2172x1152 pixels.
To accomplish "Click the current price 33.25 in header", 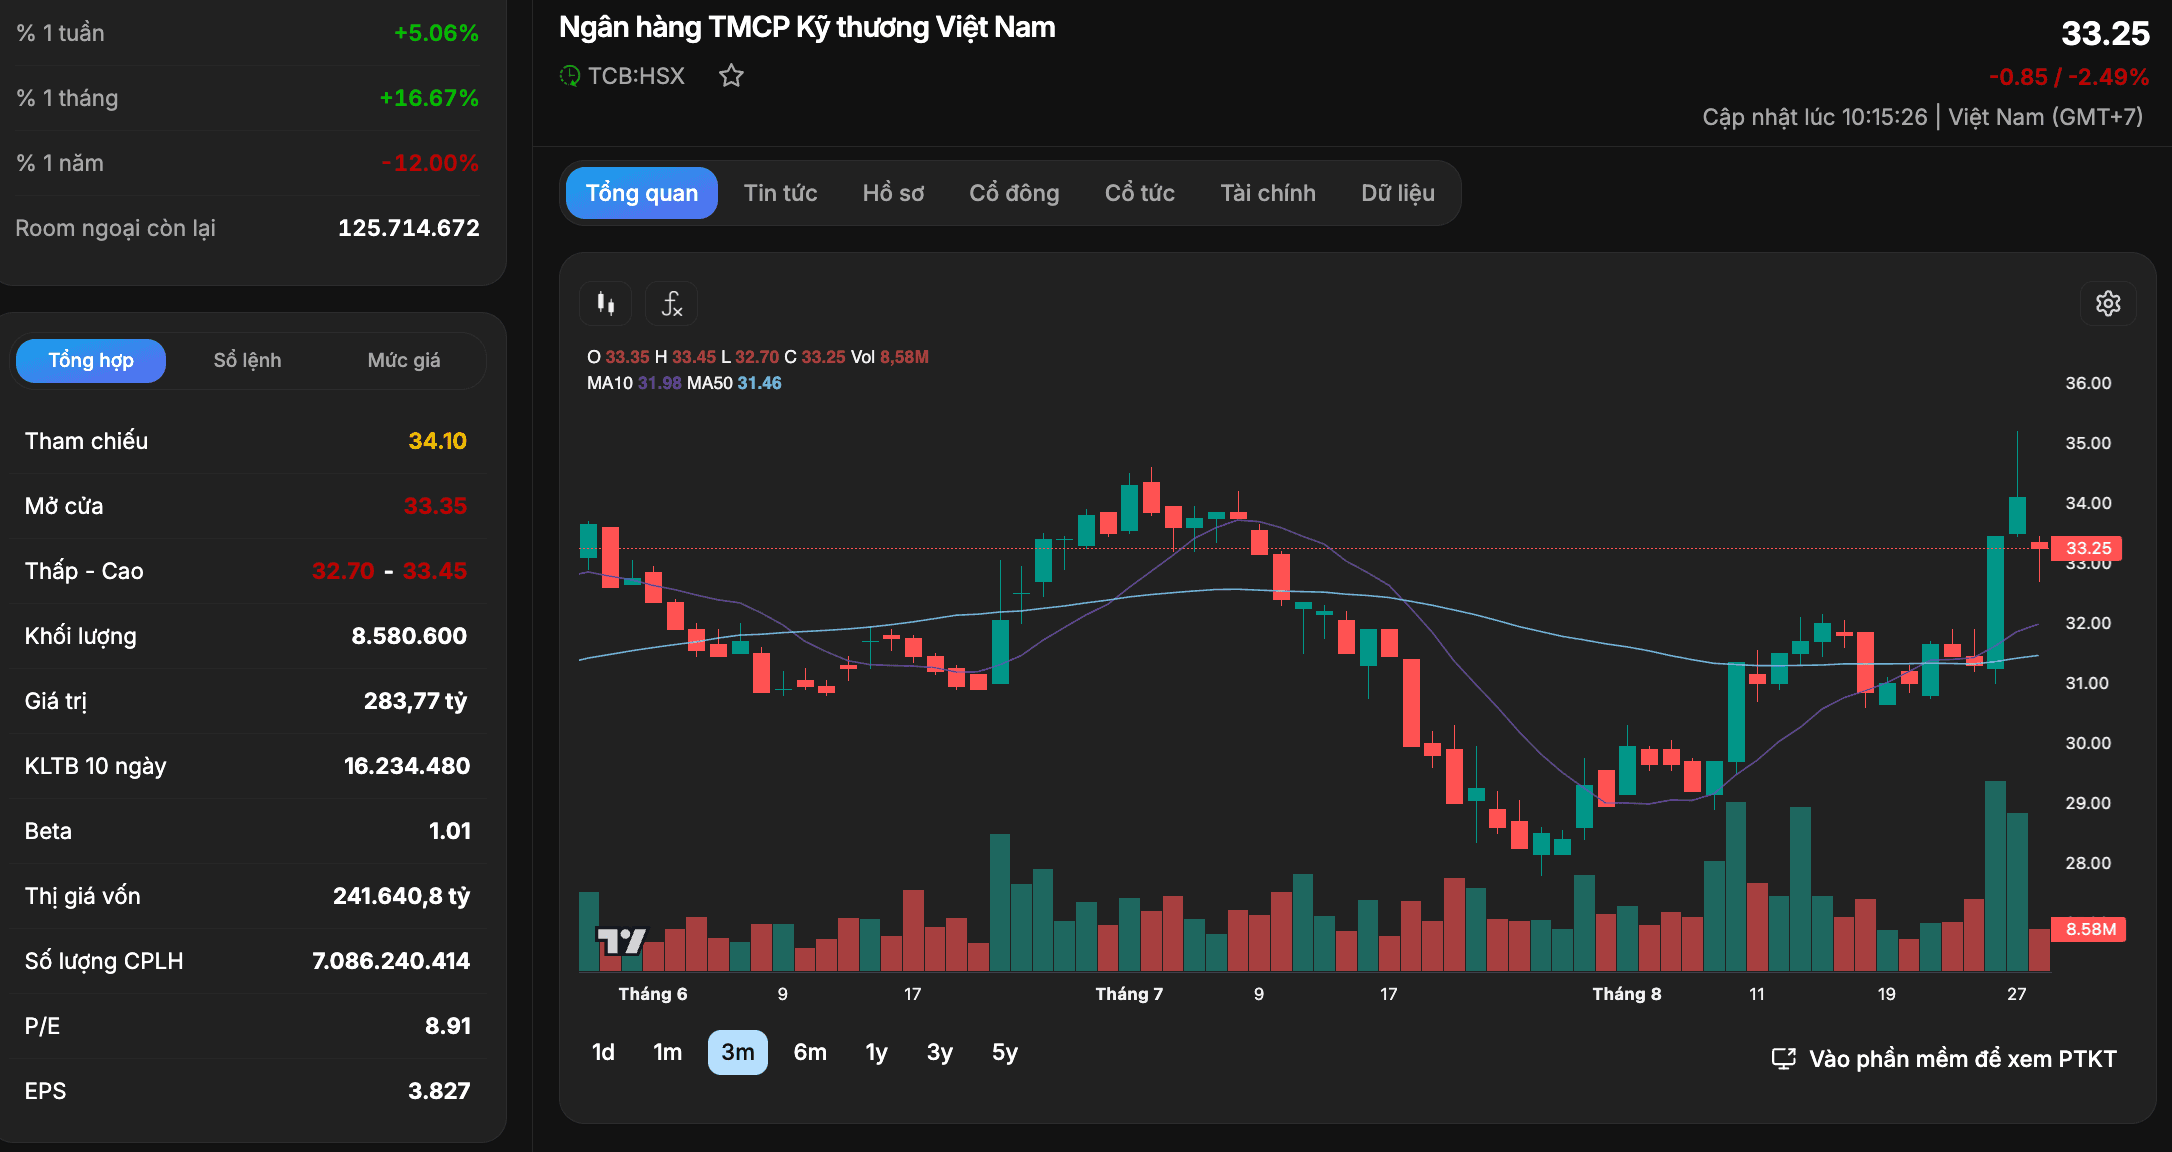I will click(2105, 33).
